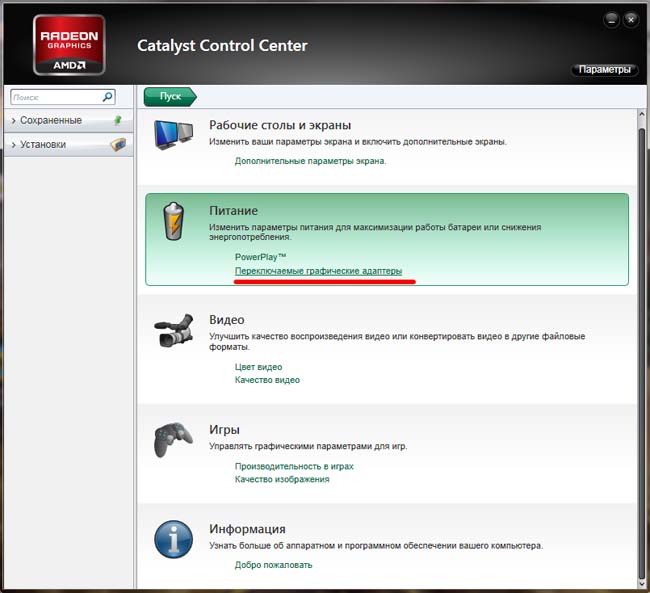Open the Параметры menu button
650x593 pixels.
point(604,70)
